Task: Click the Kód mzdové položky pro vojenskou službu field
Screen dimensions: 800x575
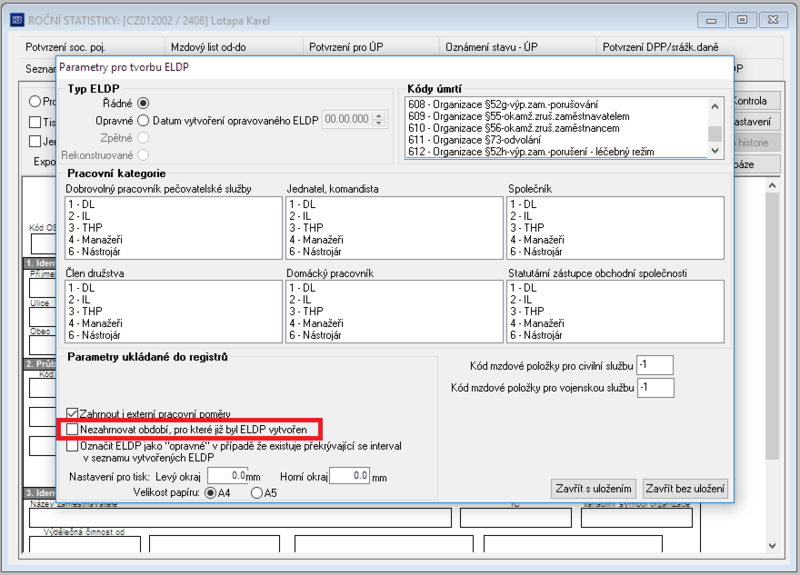Action: [x=656, y=388]
